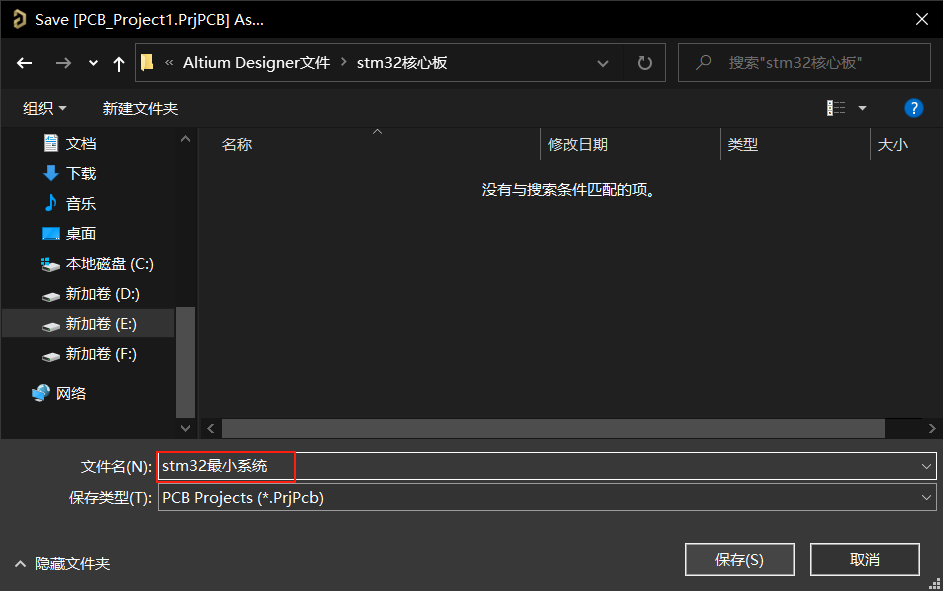Change the view layout icon
Viewport: 943px width, 591px height.
[836, 108]
